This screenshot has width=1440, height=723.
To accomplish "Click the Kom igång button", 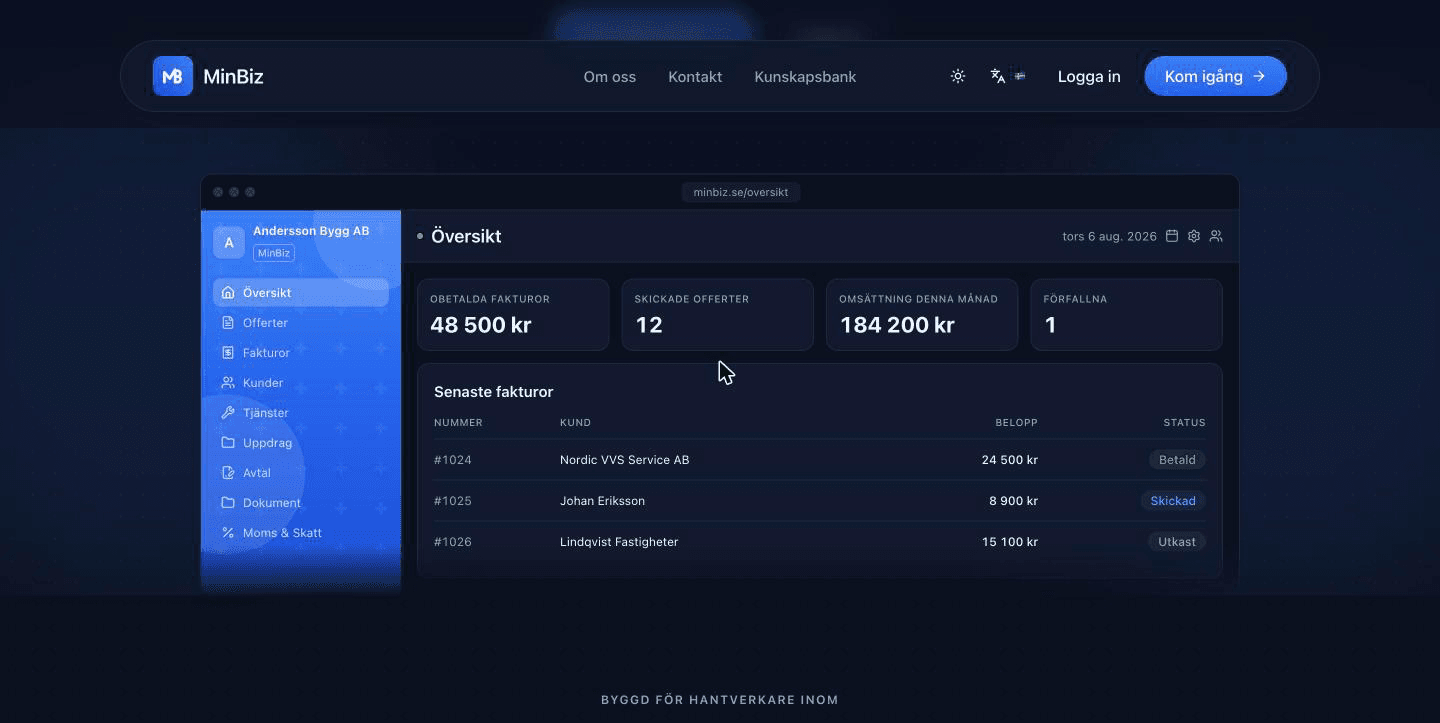I will (x=1215, y=76).
